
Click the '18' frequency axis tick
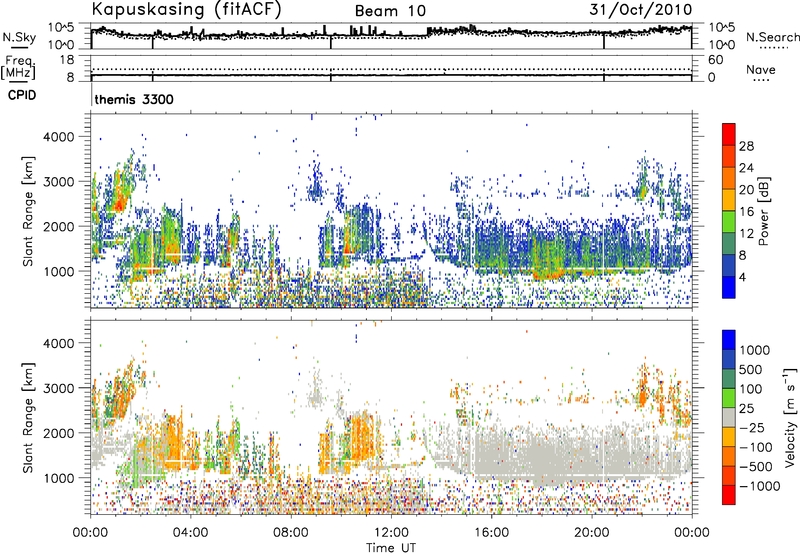coord(67,60)
